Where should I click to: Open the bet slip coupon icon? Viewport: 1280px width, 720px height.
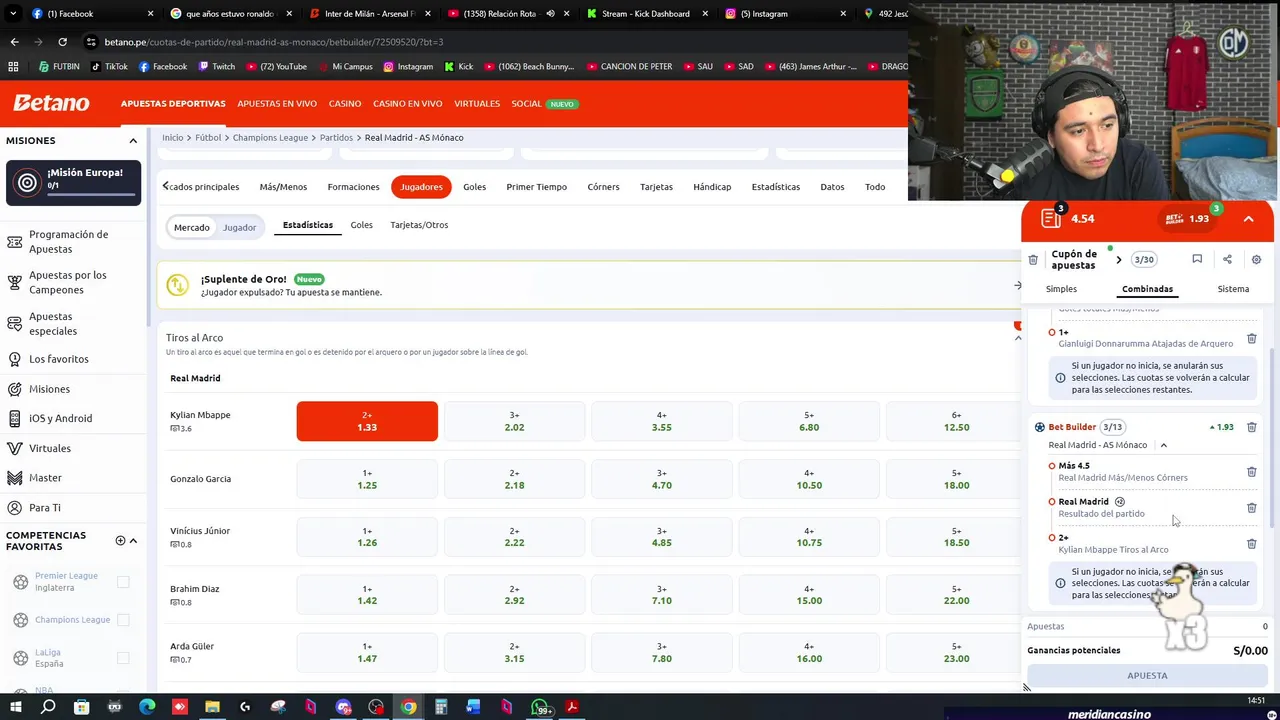click(1051, 218)
